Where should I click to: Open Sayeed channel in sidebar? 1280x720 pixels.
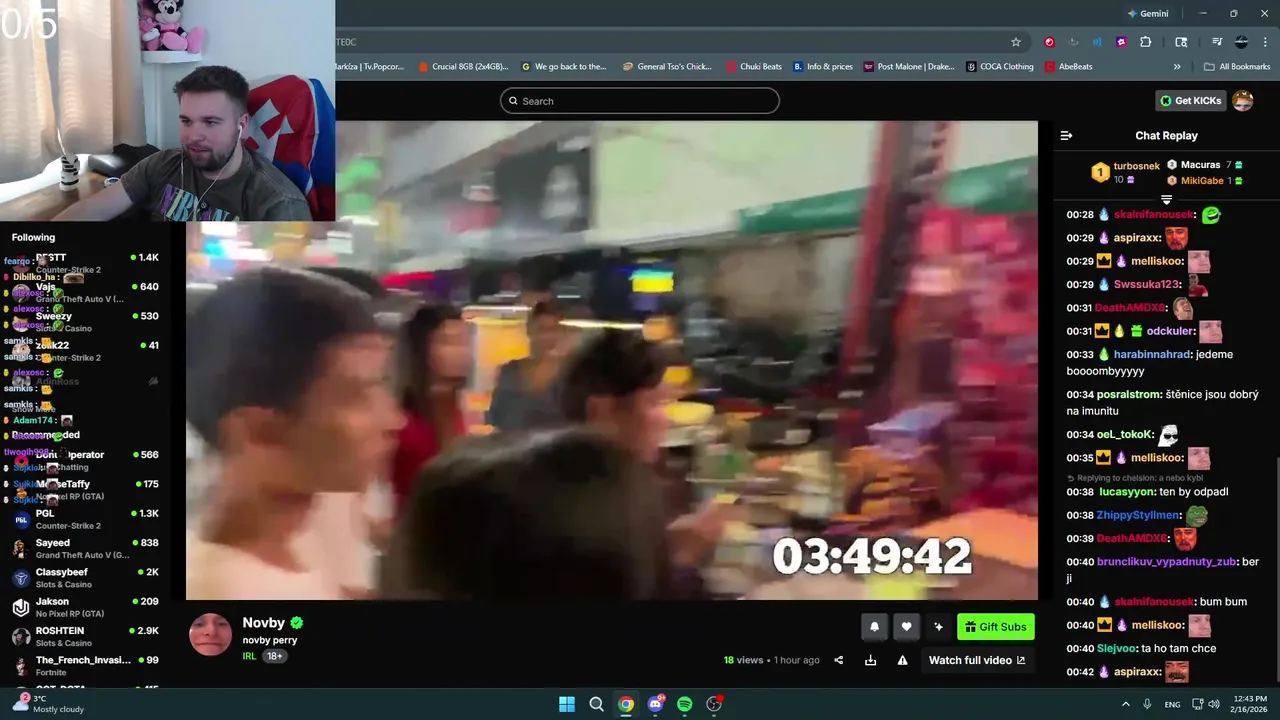pyautogui.click(x=85, y=548)
